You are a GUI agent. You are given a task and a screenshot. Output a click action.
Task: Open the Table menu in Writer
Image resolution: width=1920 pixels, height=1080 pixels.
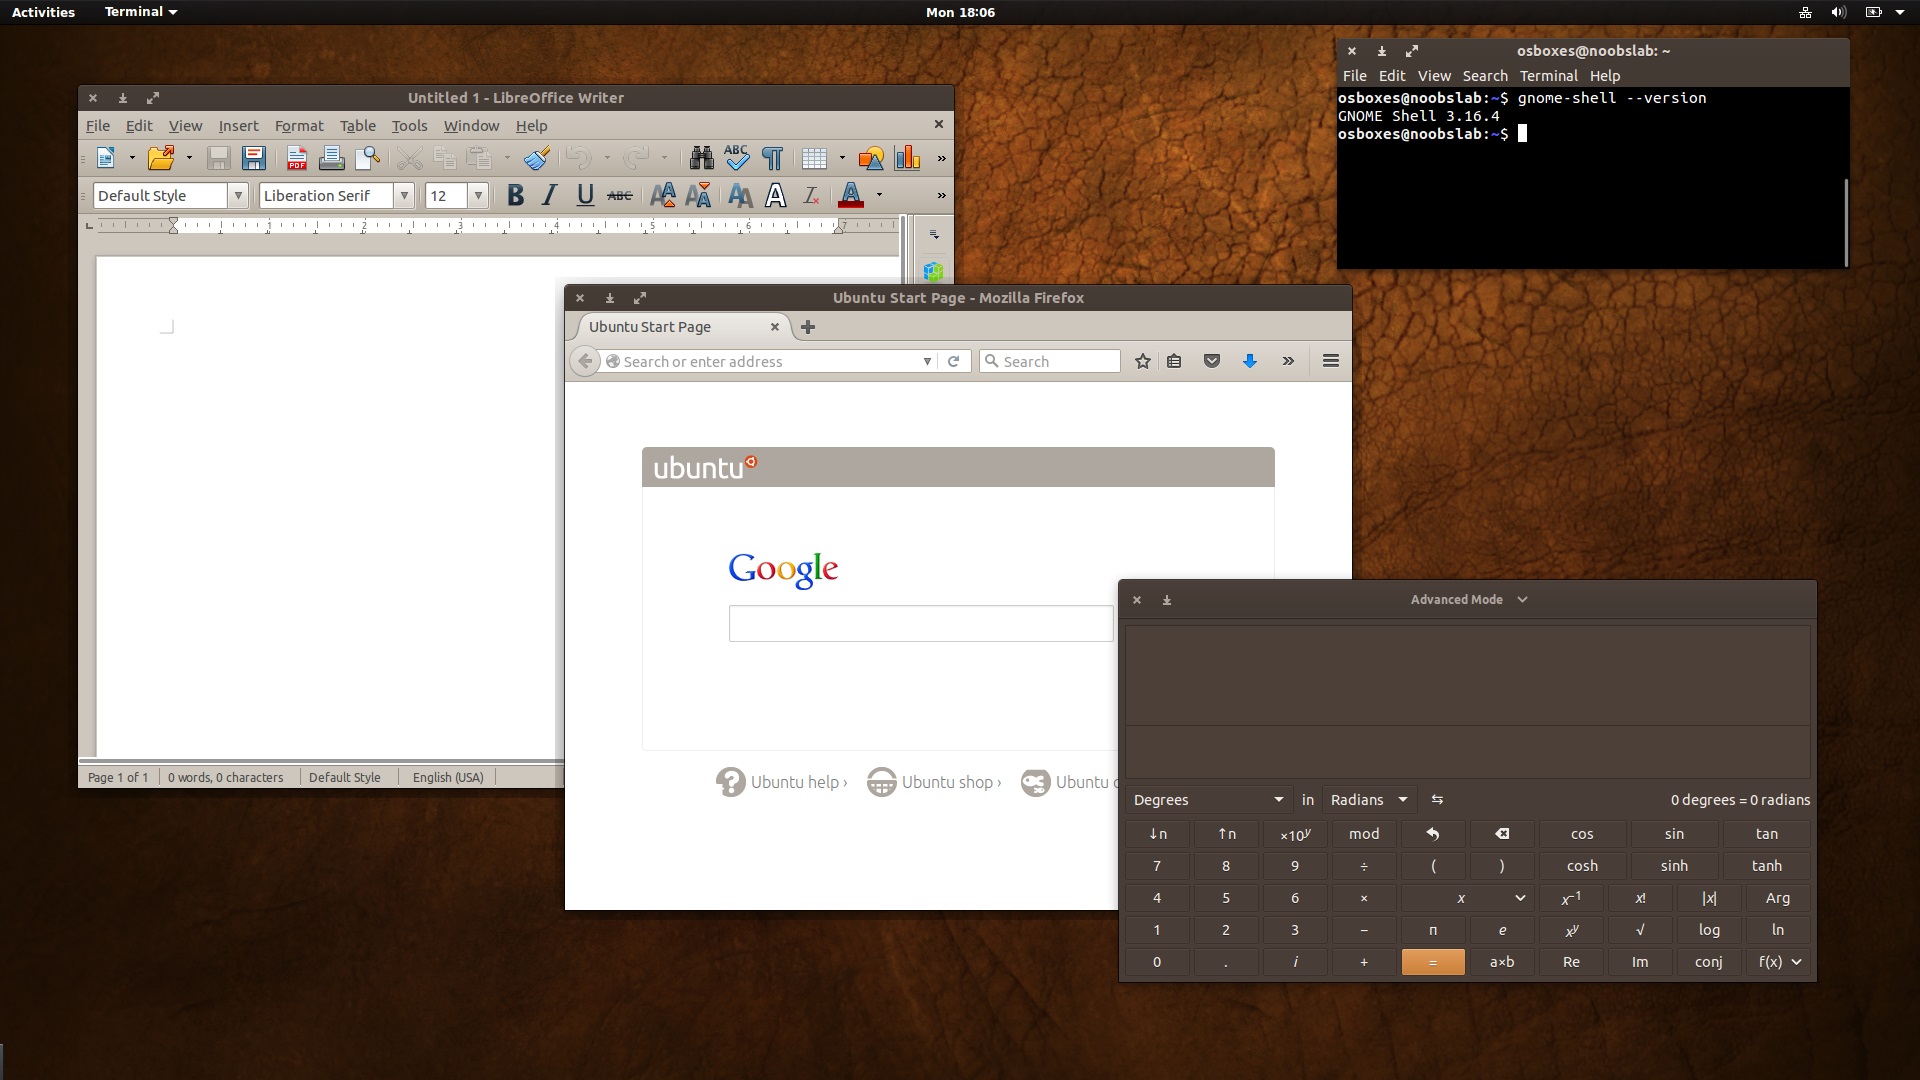[358, 126]
